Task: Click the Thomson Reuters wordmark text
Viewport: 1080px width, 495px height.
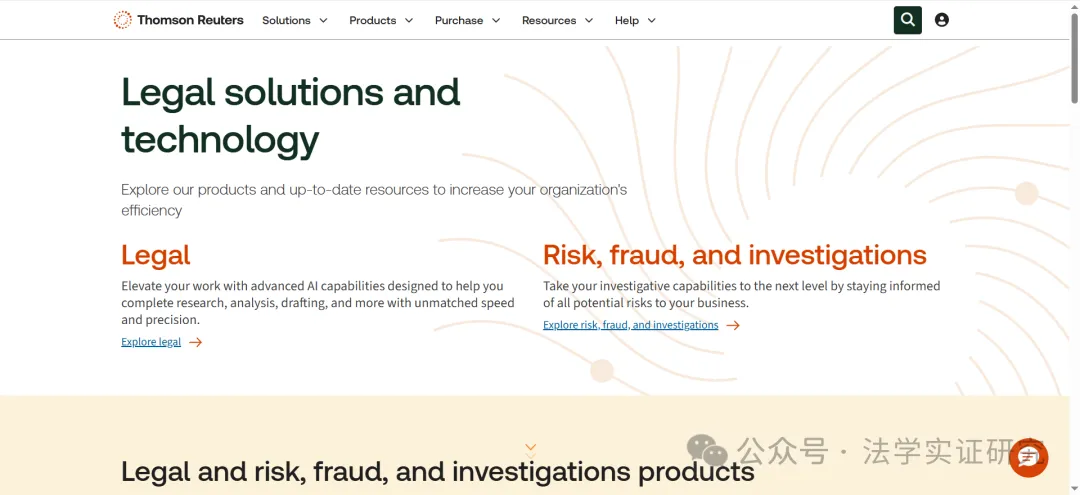Action: tap(190, 20)
